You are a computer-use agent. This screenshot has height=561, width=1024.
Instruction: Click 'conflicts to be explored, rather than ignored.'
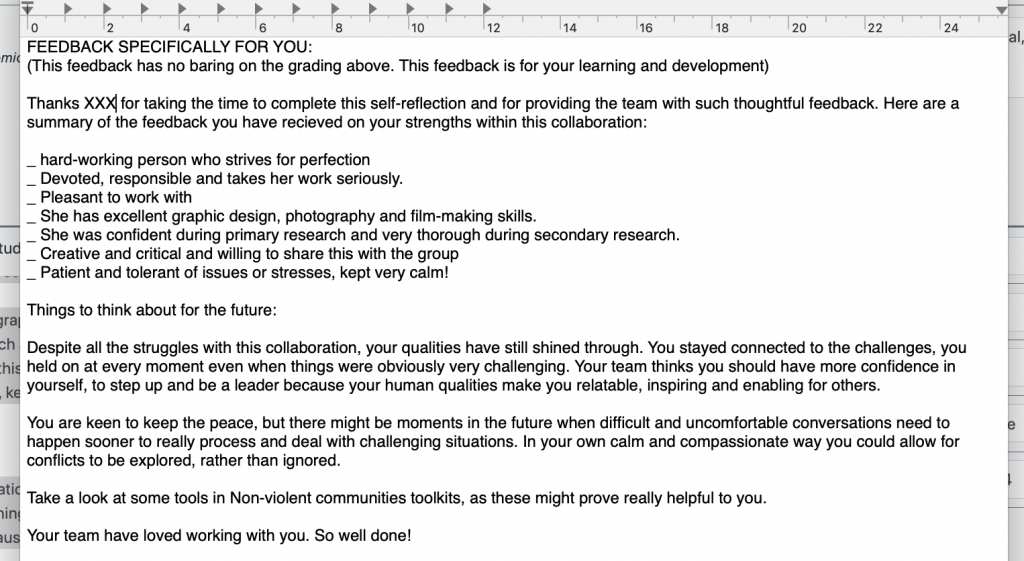(184, 461)
